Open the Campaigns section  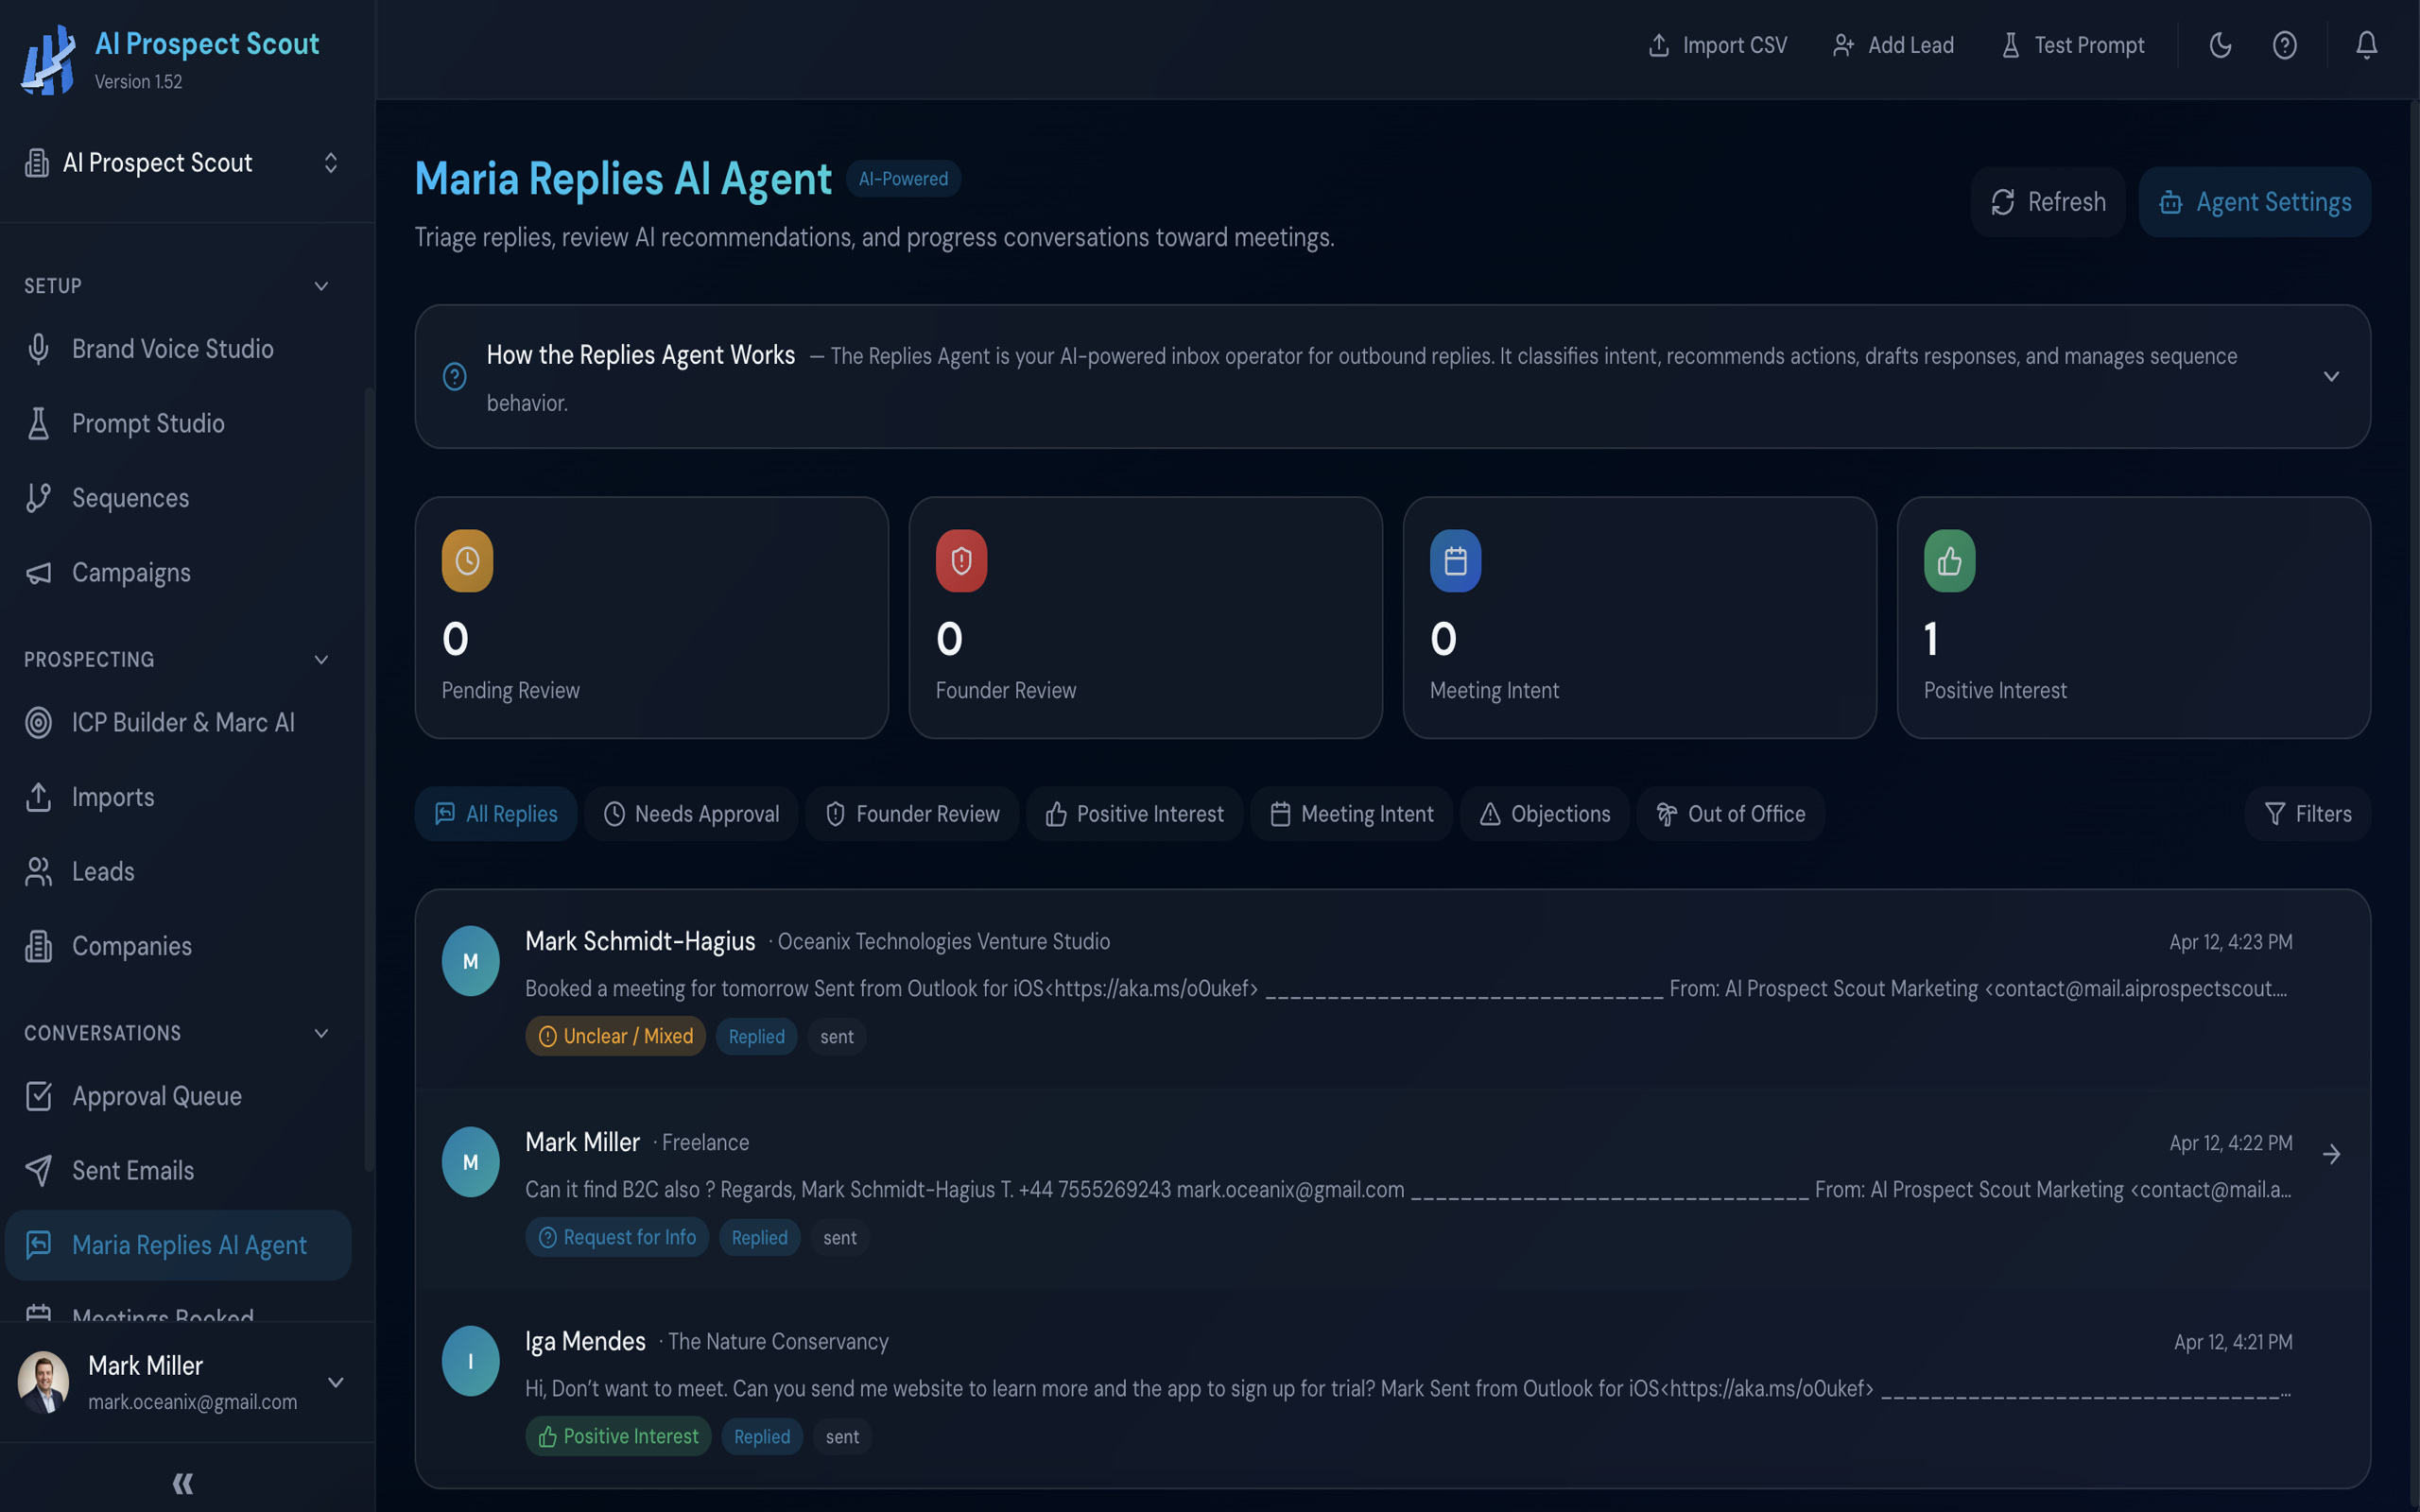pyautogui.click(x=131, y=572)
